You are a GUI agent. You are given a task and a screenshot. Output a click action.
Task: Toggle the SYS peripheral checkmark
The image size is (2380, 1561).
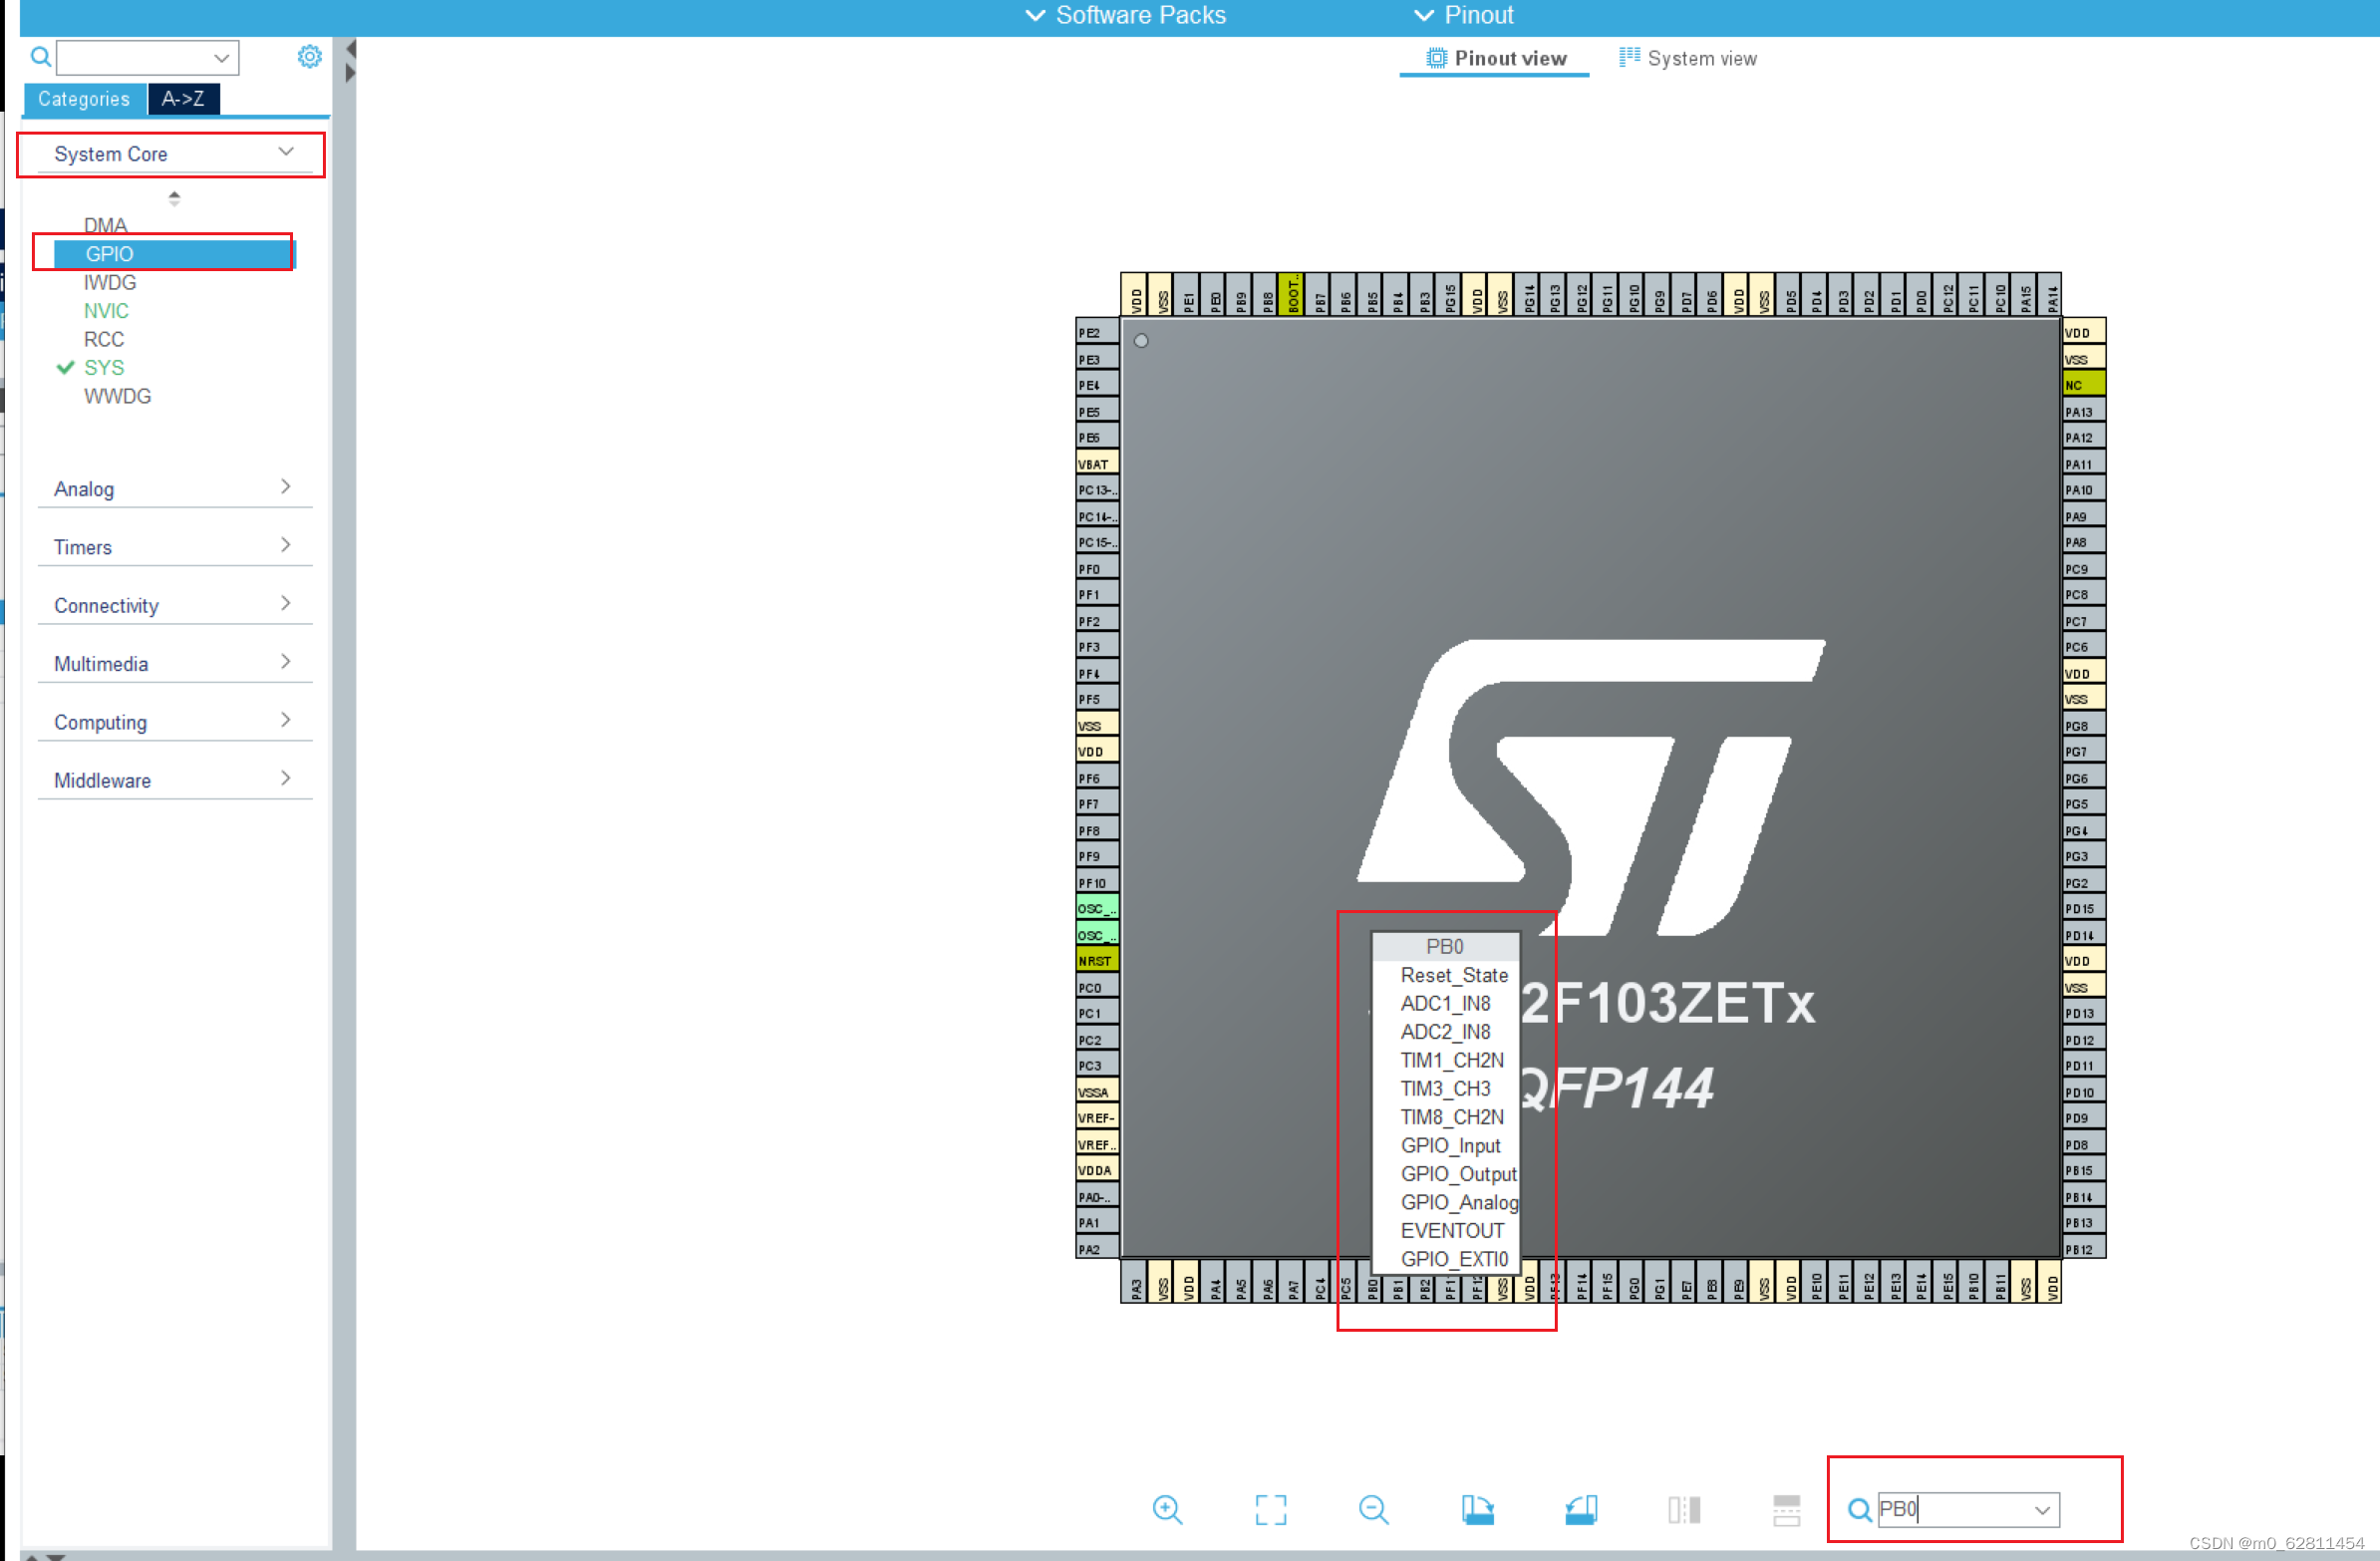65,368
